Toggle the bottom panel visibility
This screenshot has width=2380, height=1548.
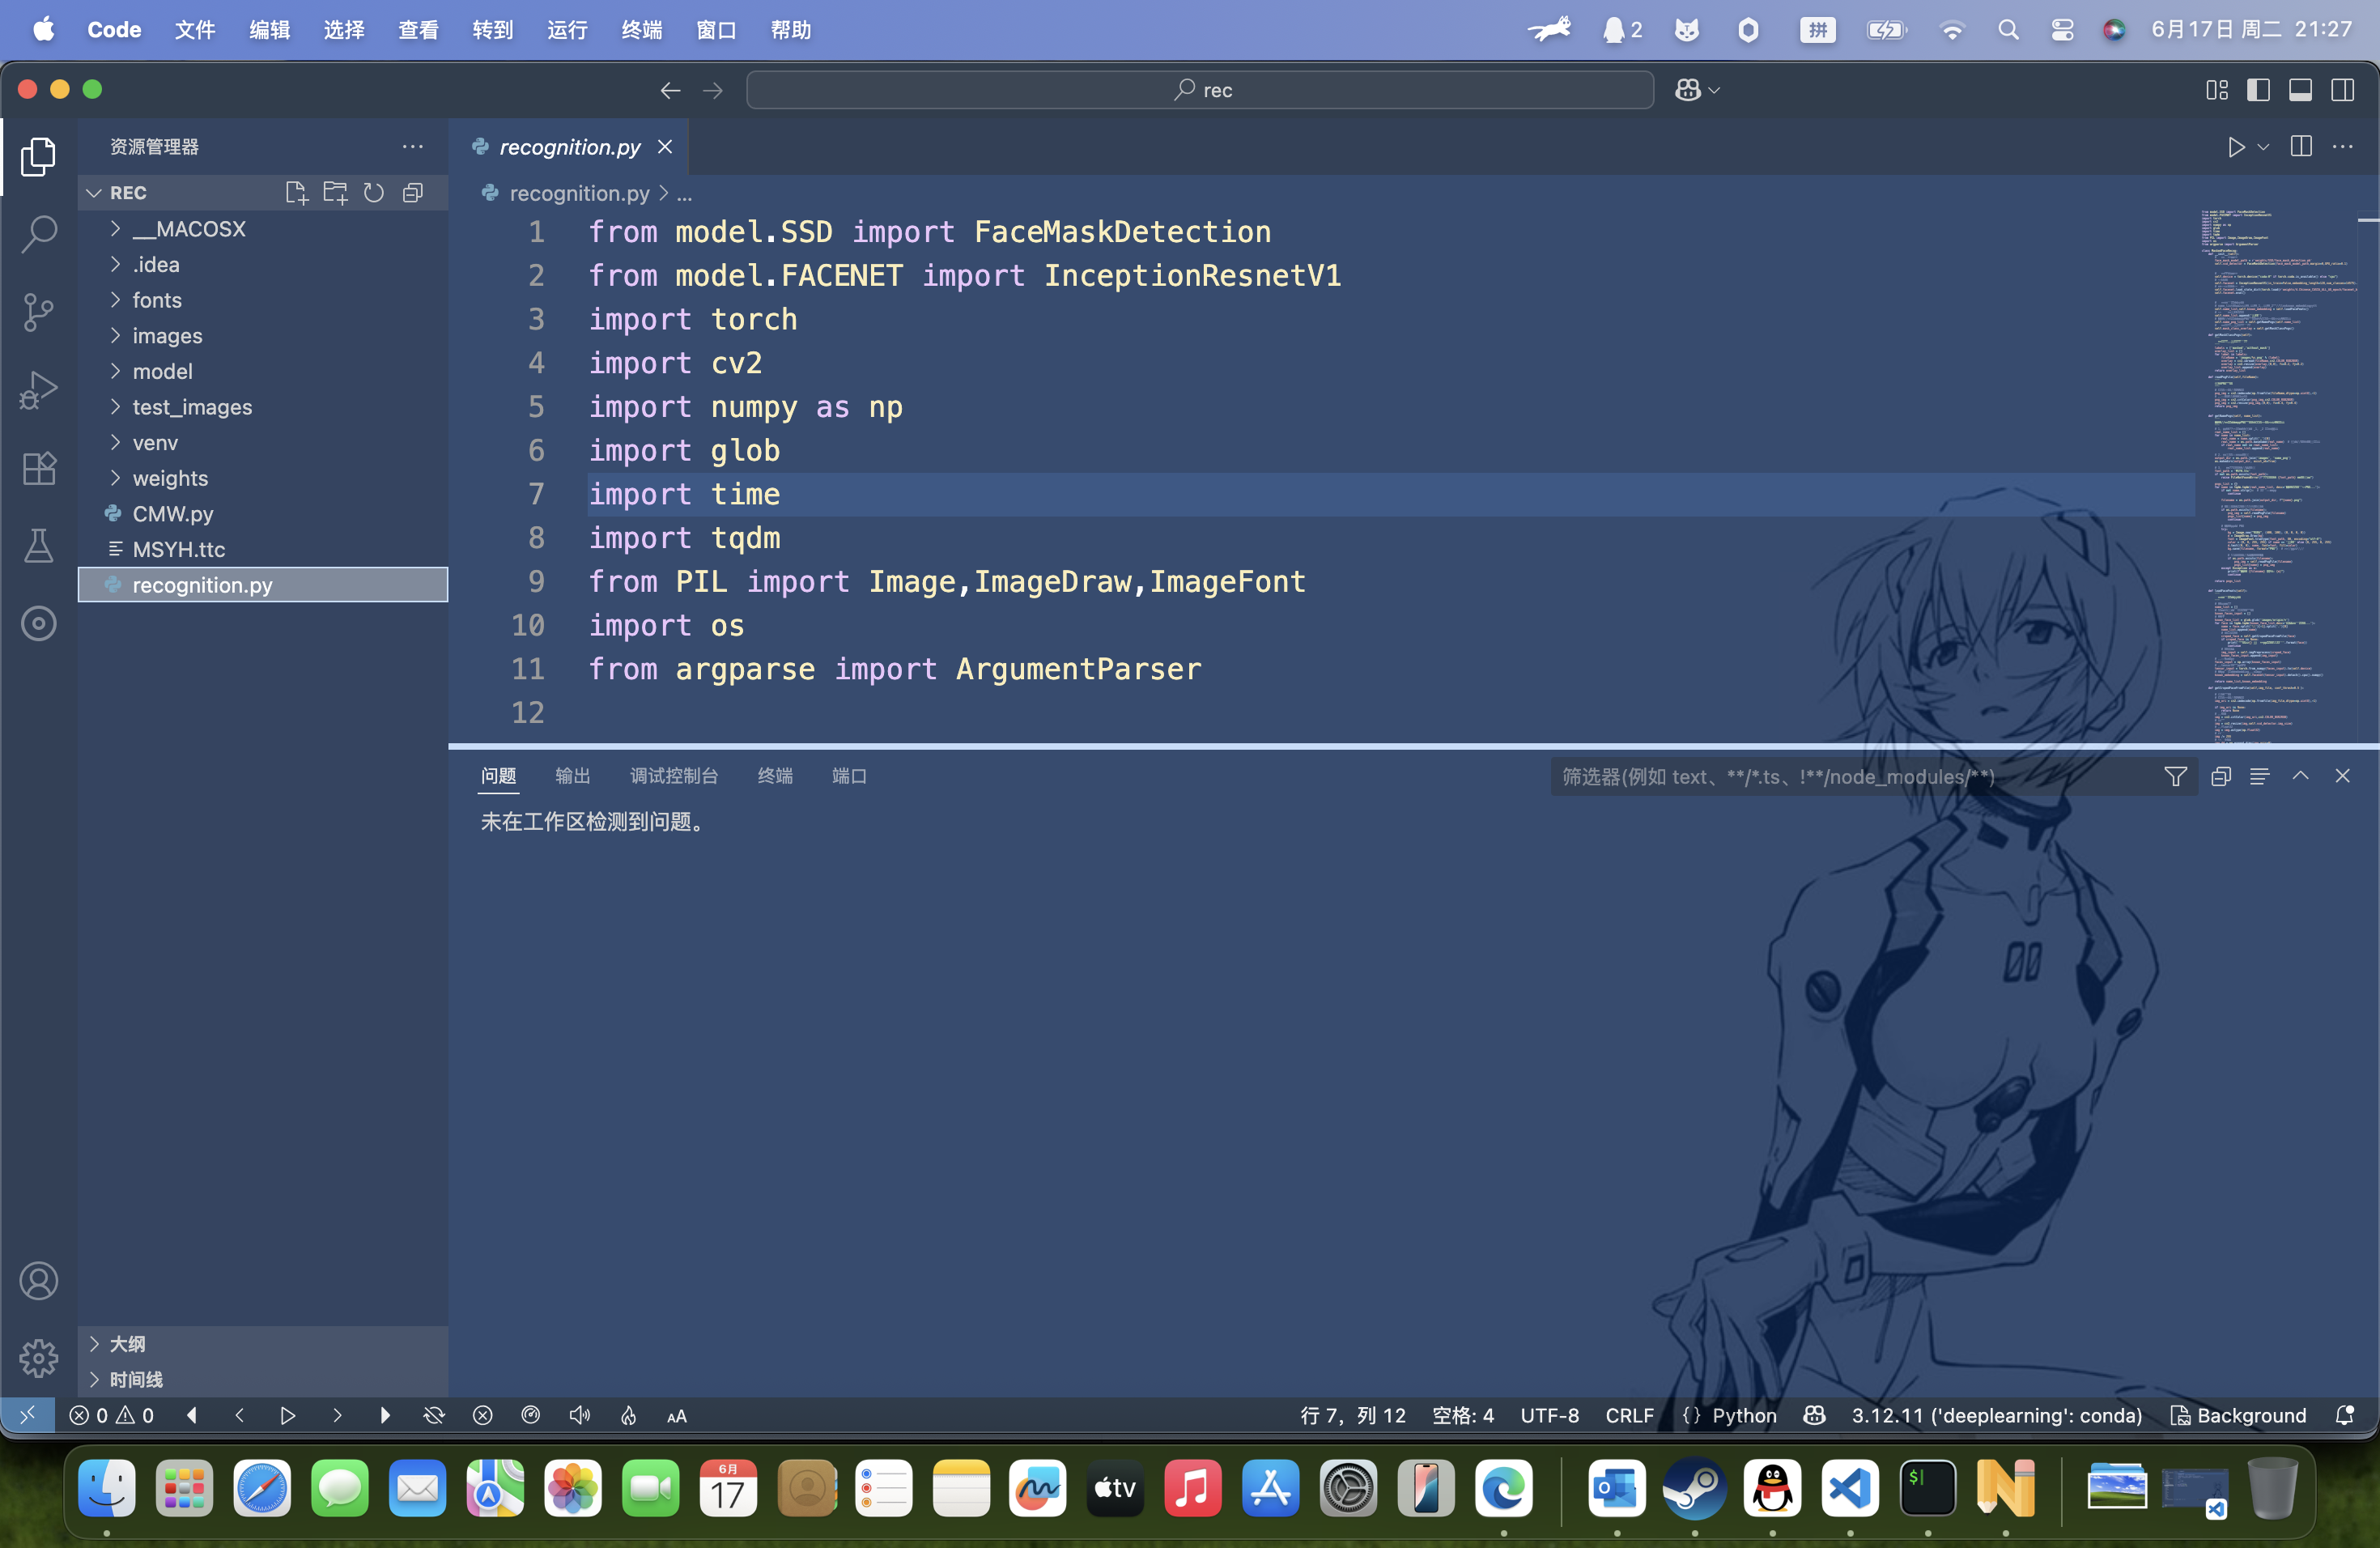[x=2300, y=90]
